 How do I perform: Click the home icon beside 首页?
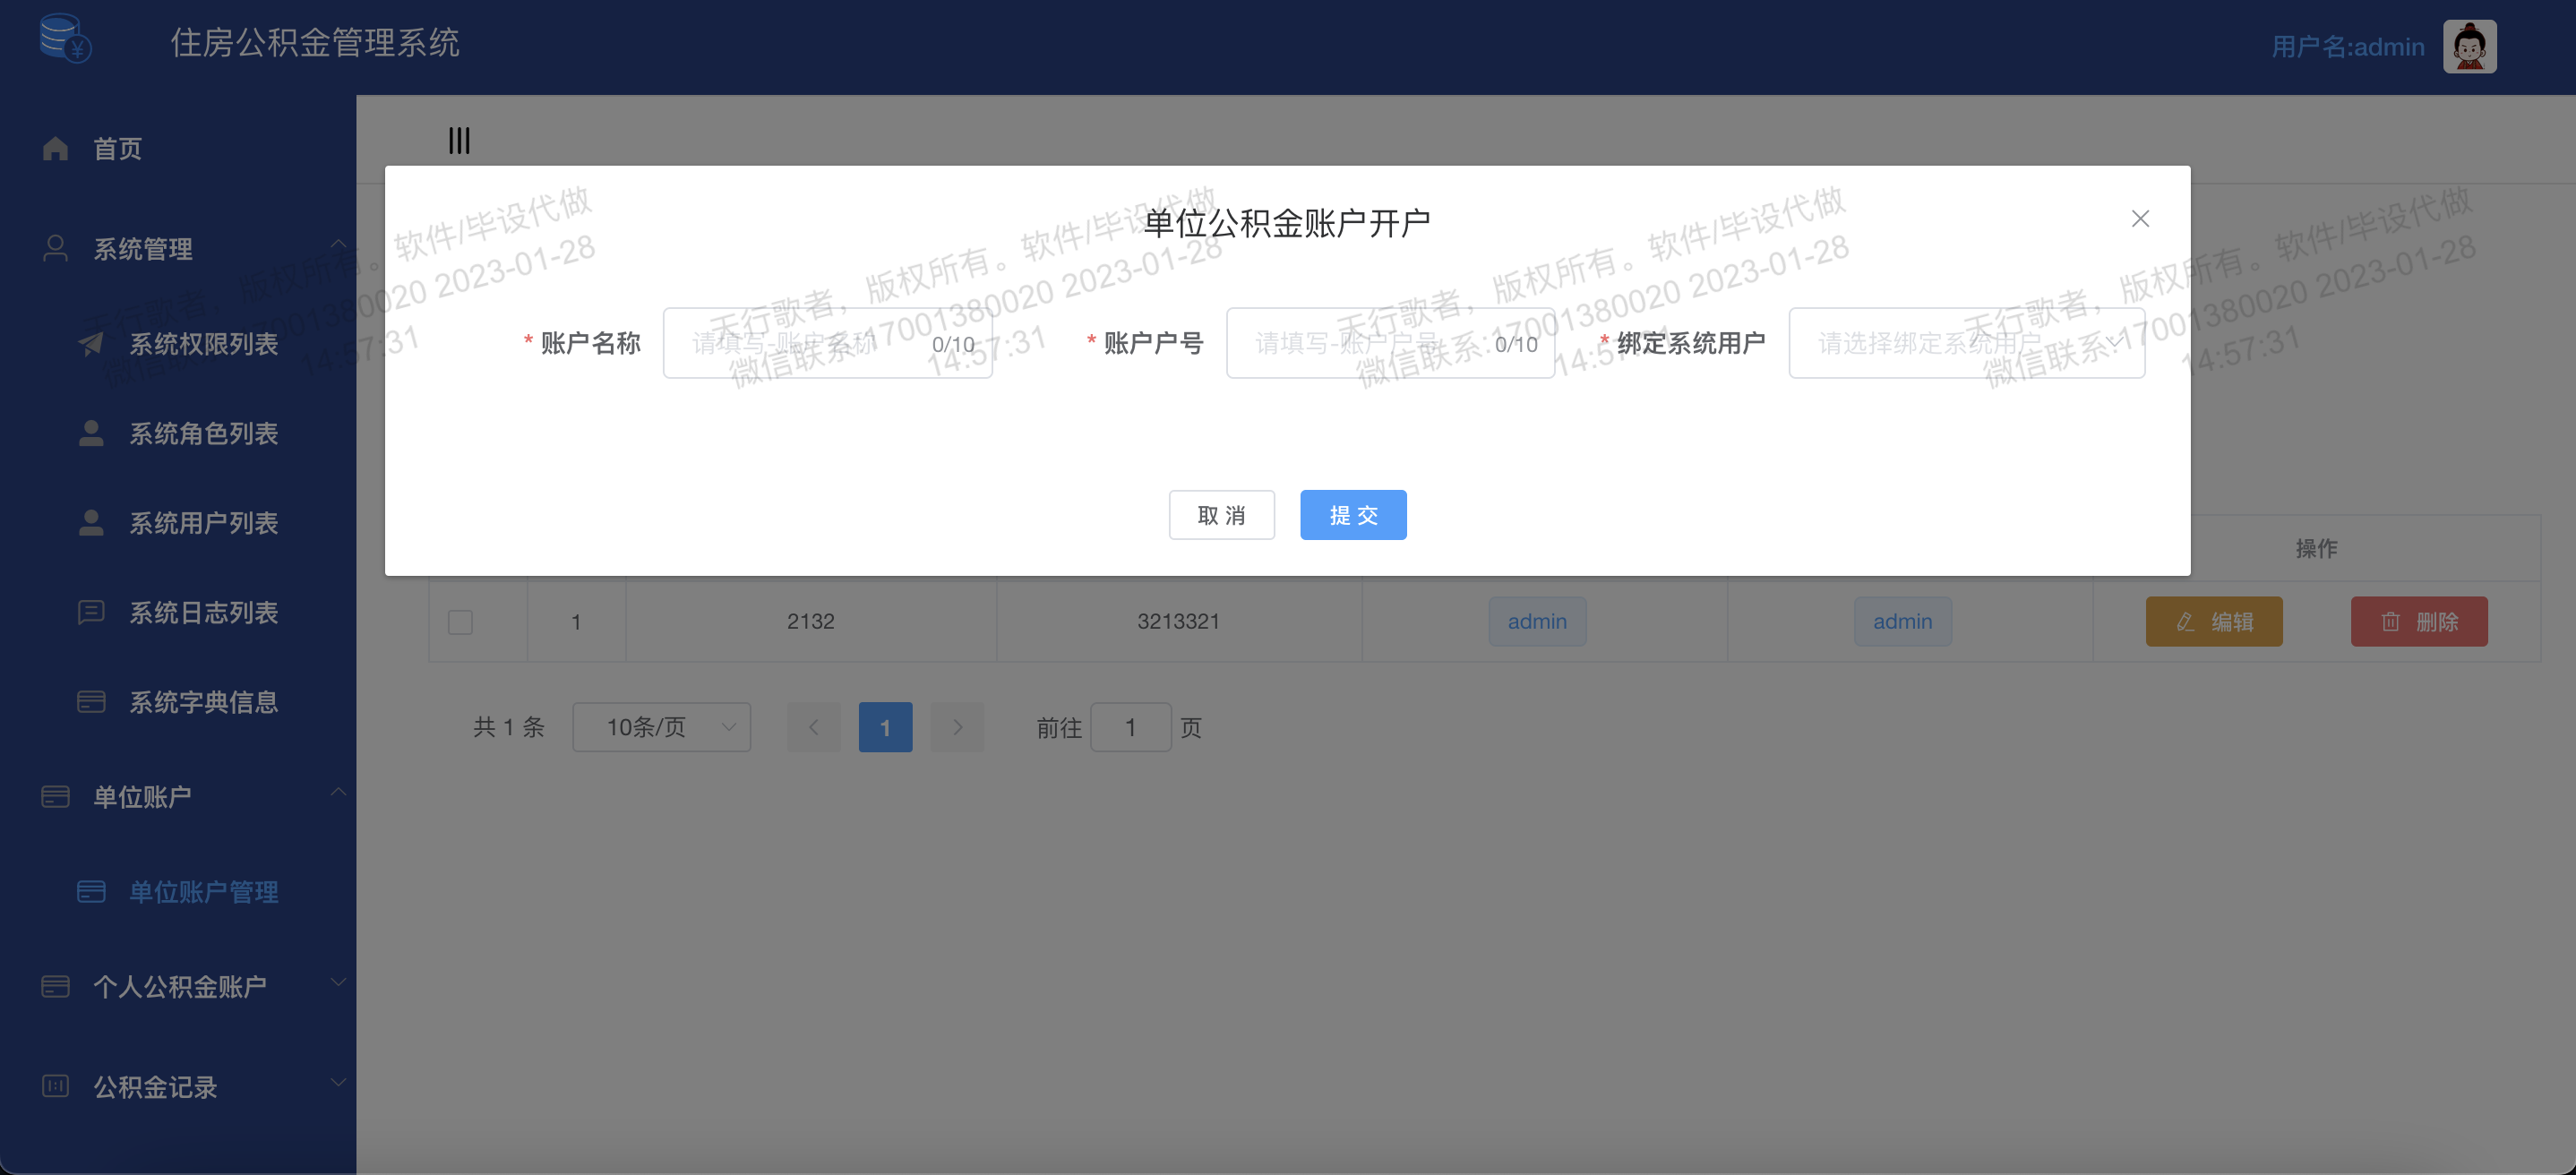56,148
